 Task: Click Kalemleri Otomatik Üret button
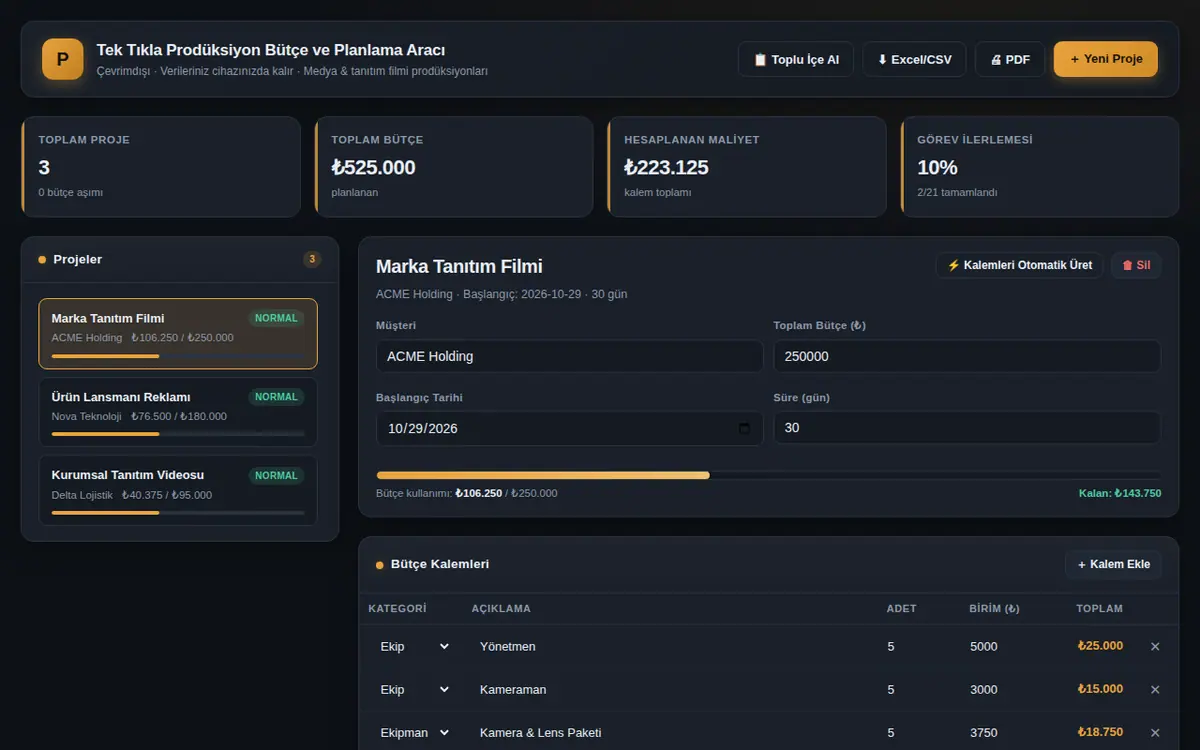[1020, 265]
